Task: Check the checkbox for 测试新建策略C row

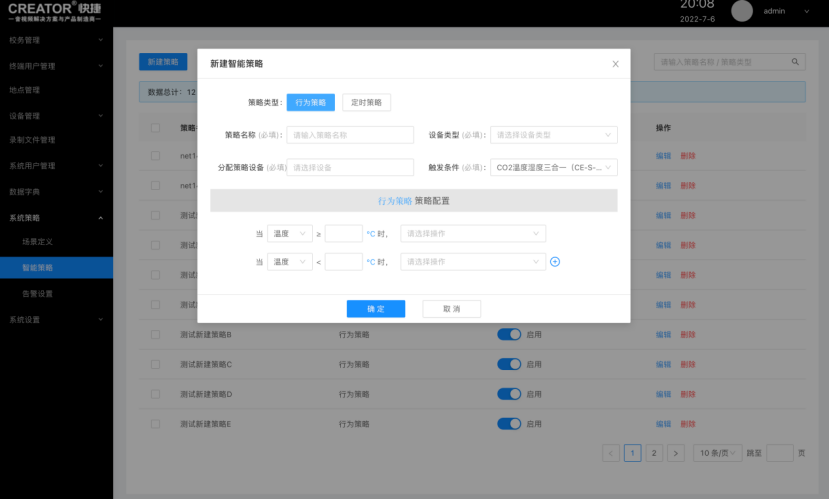Action: [x=155, y=364]
